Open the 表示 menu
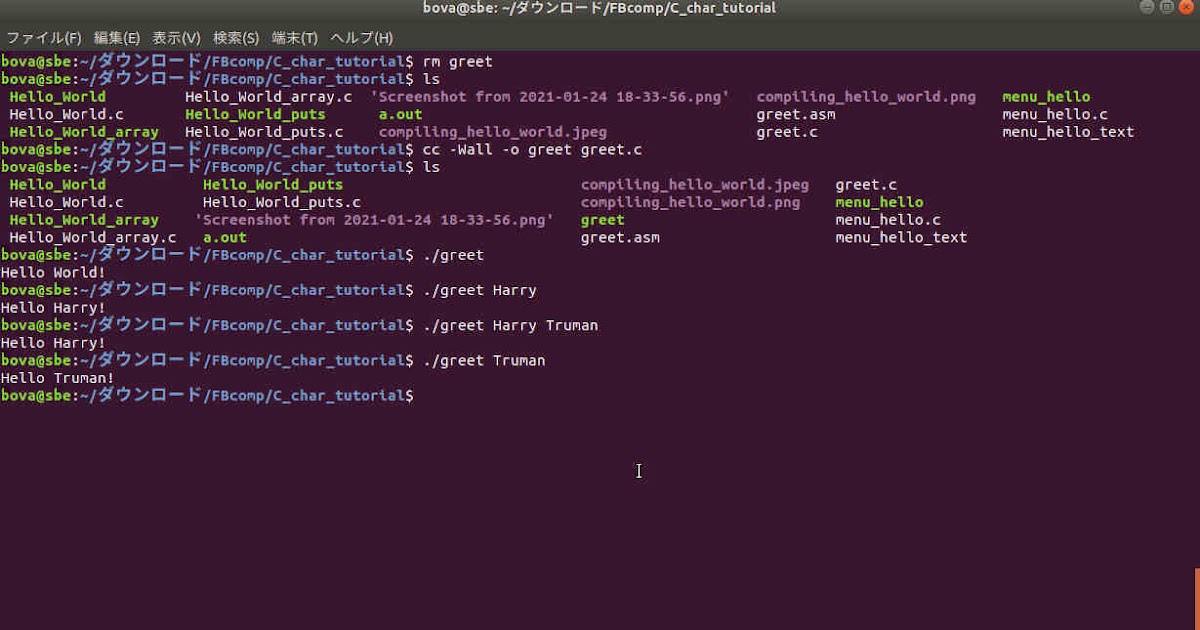Viewport: 1200px width, 630px height. [x=175, y=37]
